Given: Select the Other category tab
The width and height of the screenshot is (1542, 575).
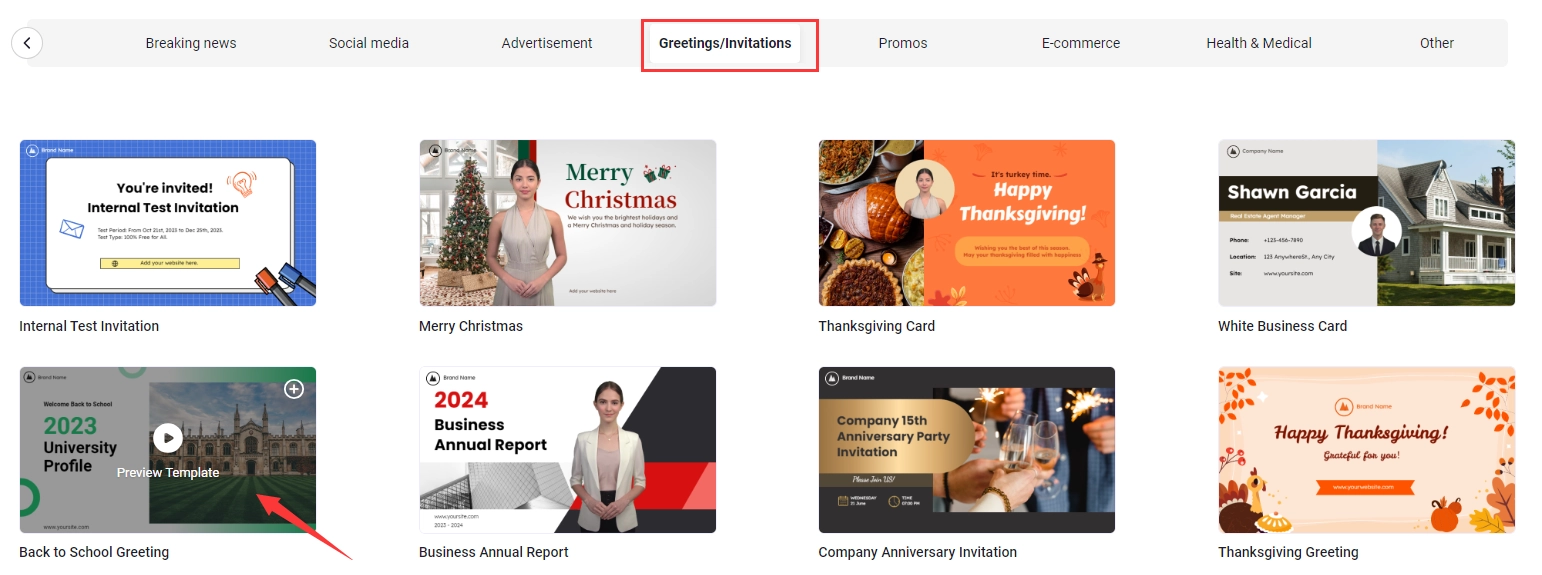Looking at the screenshot, I should (1437, 43).
